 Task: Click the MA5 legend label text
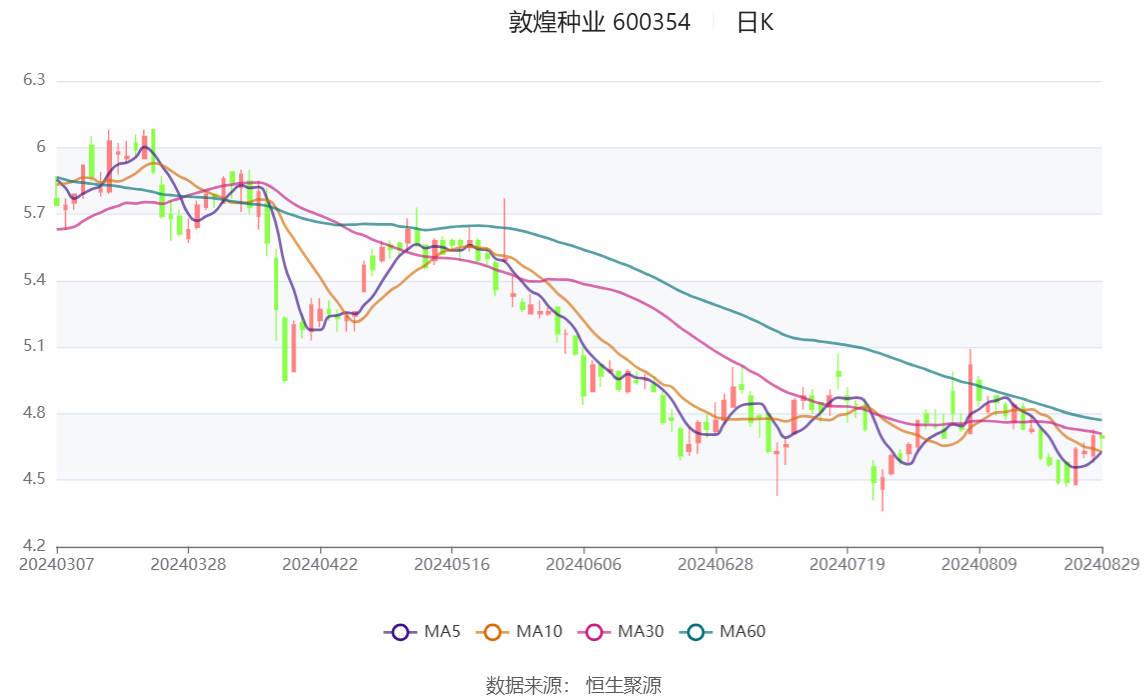click(x=442, y=632)
